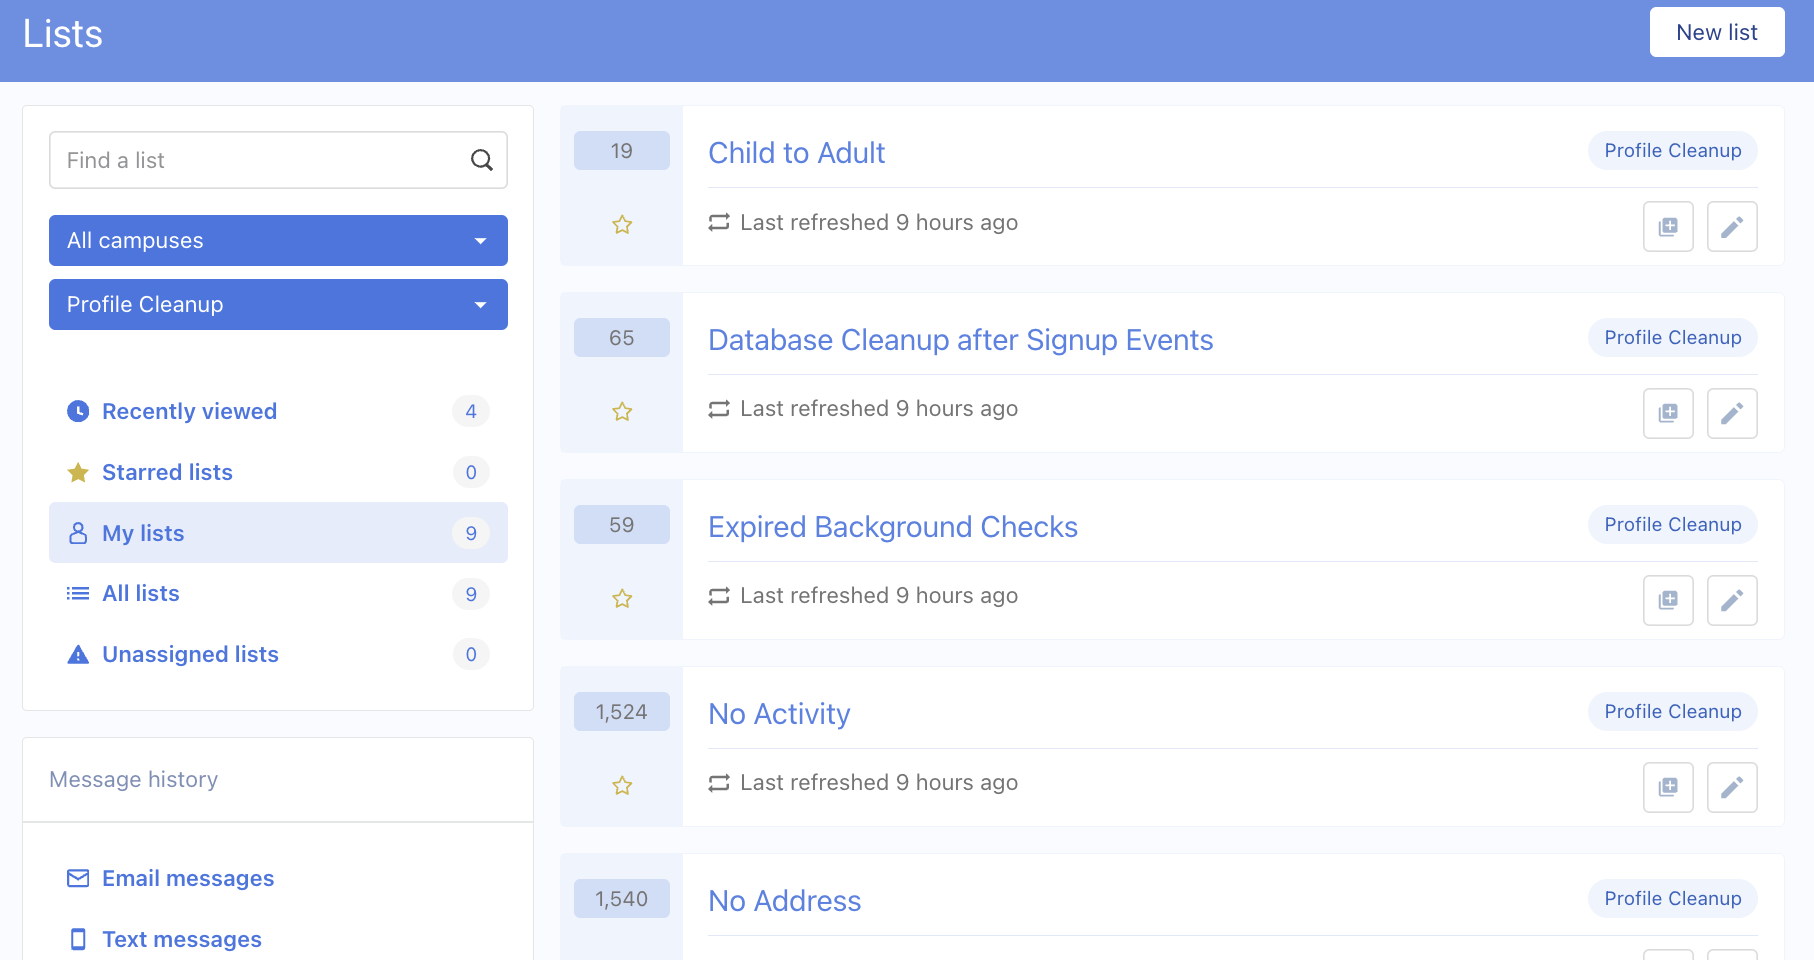Duplicate the Child to Adult list

pyautogui.click(x=1668, y=226)
